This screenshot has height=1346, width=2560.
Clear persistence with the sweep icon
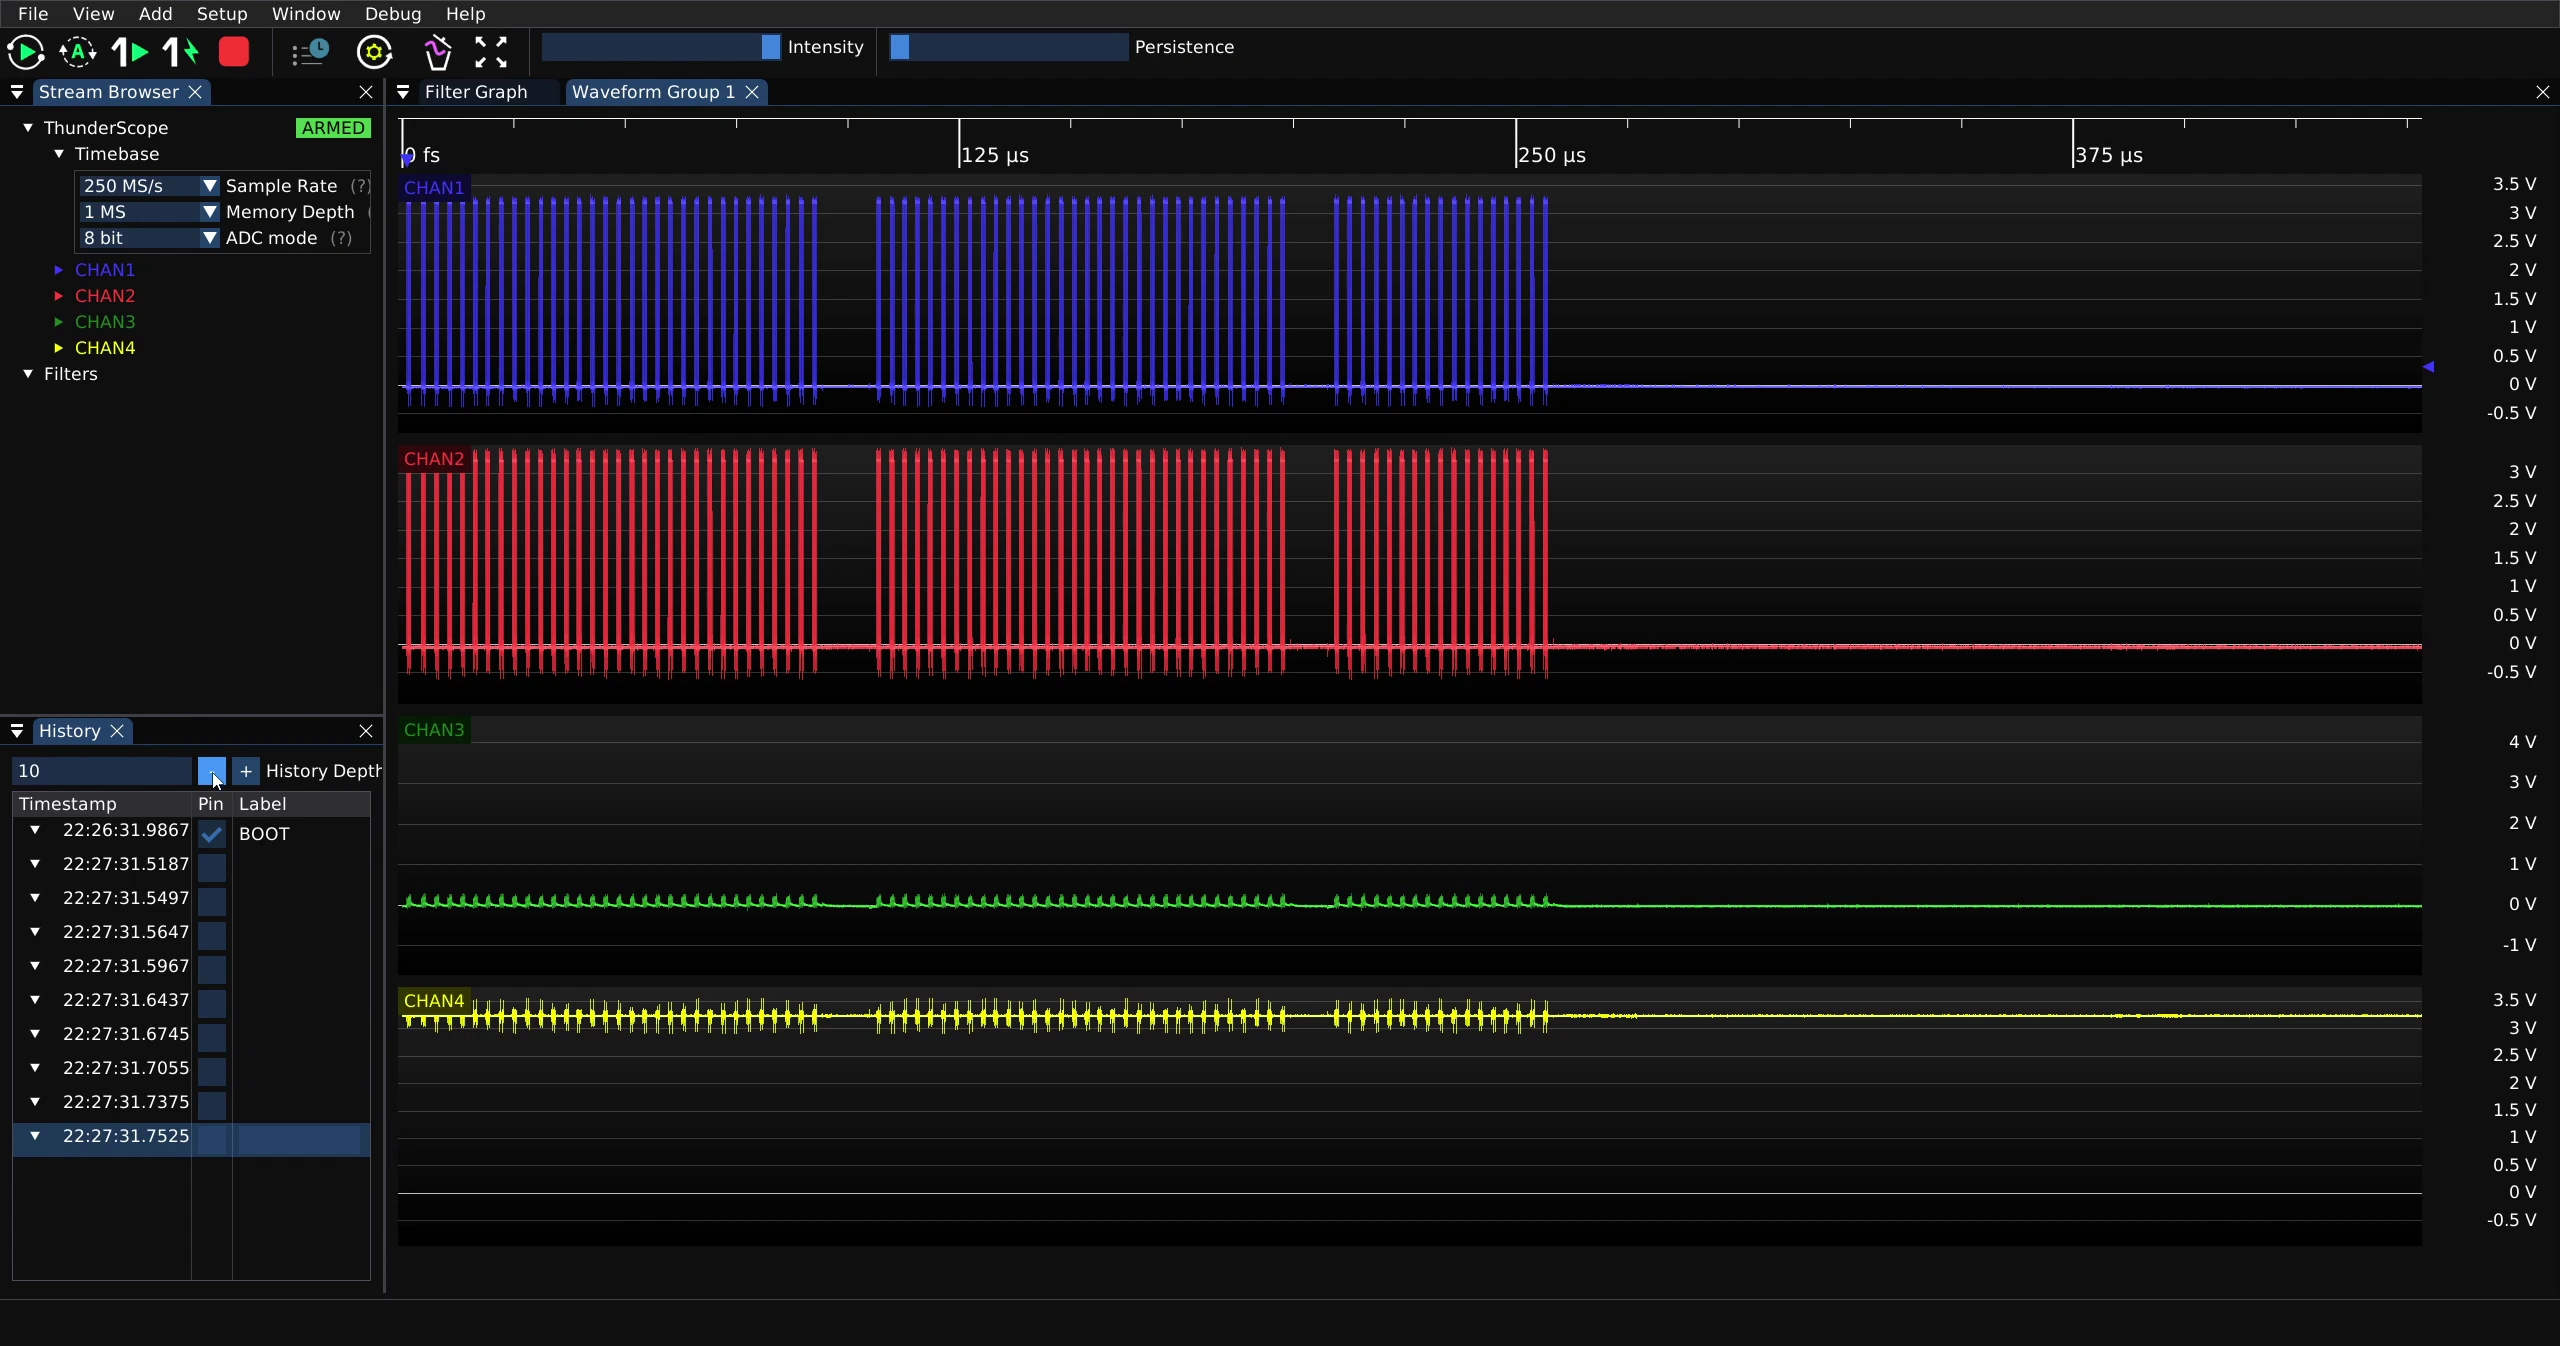pos(438,52)
